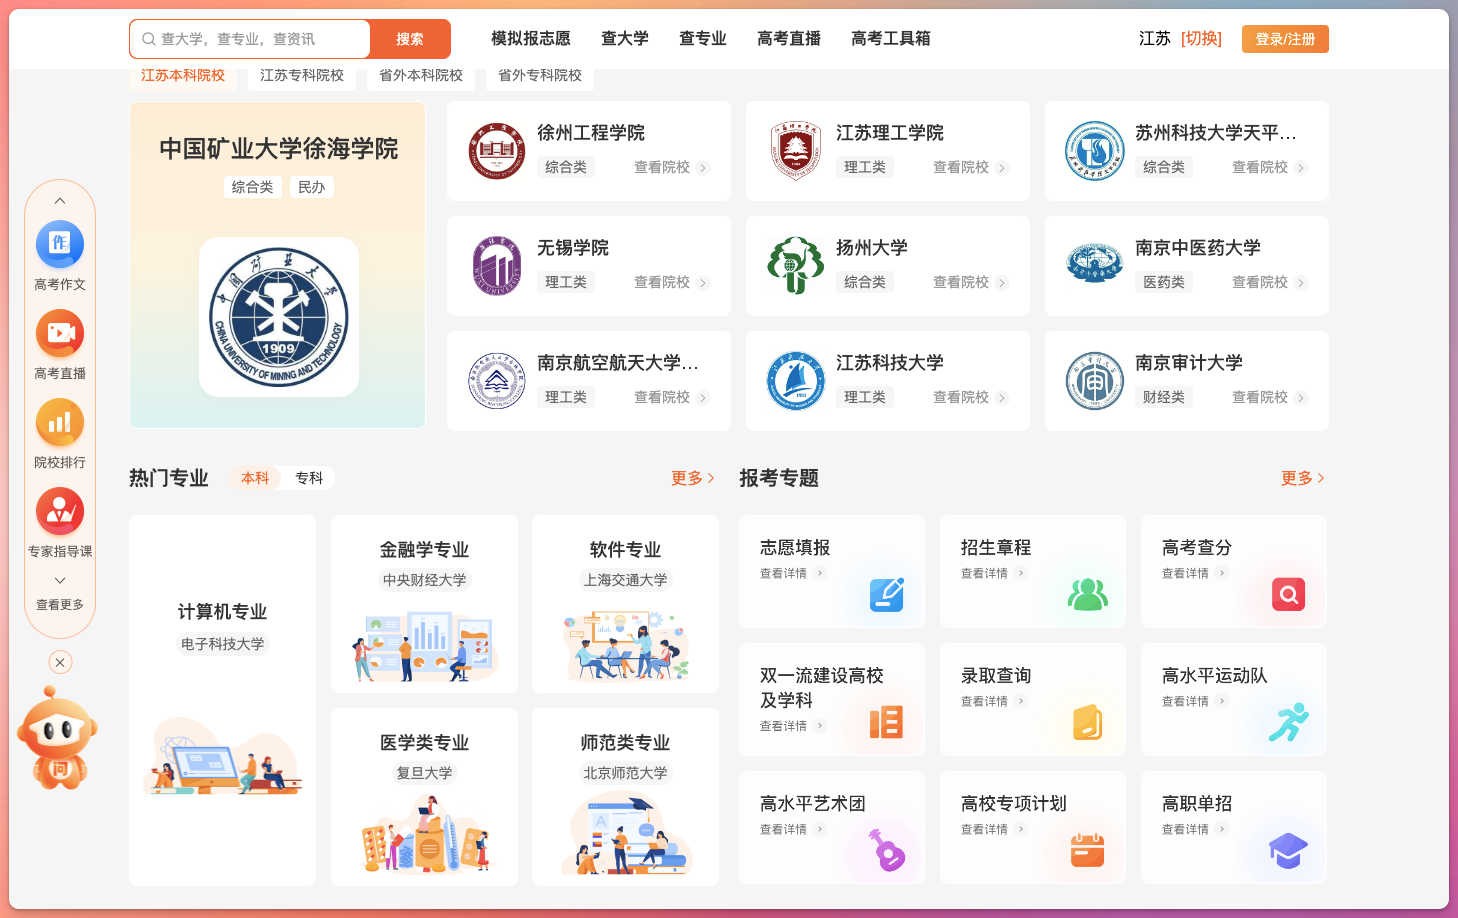Open the 模拟报志愿 menu item

(530, 39)
